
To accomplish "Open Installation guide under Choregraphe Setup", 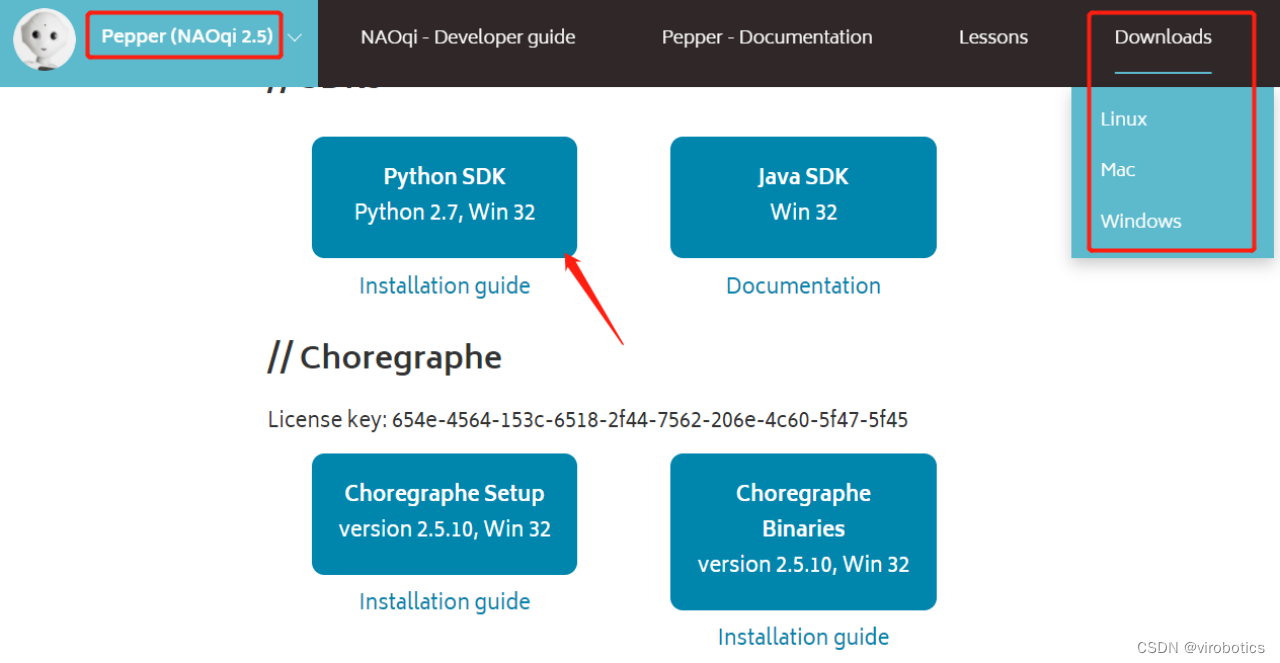I will click(x=445, y=602).
